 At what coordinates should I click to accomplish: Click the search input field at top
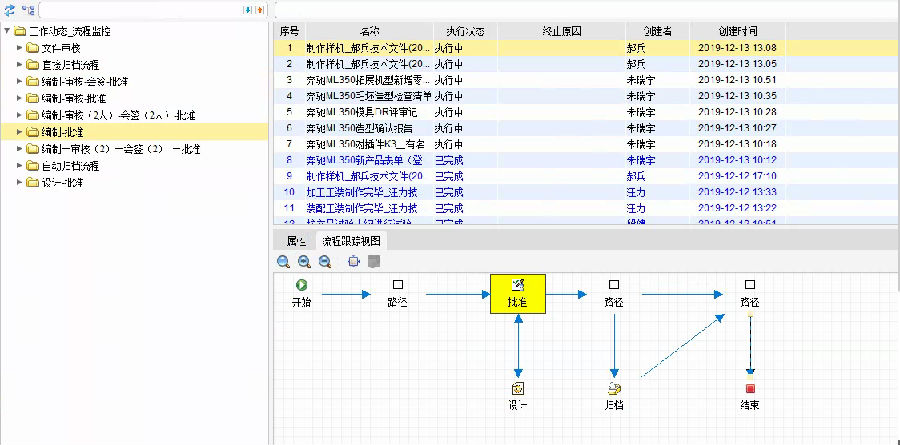[x=140, y=10]
